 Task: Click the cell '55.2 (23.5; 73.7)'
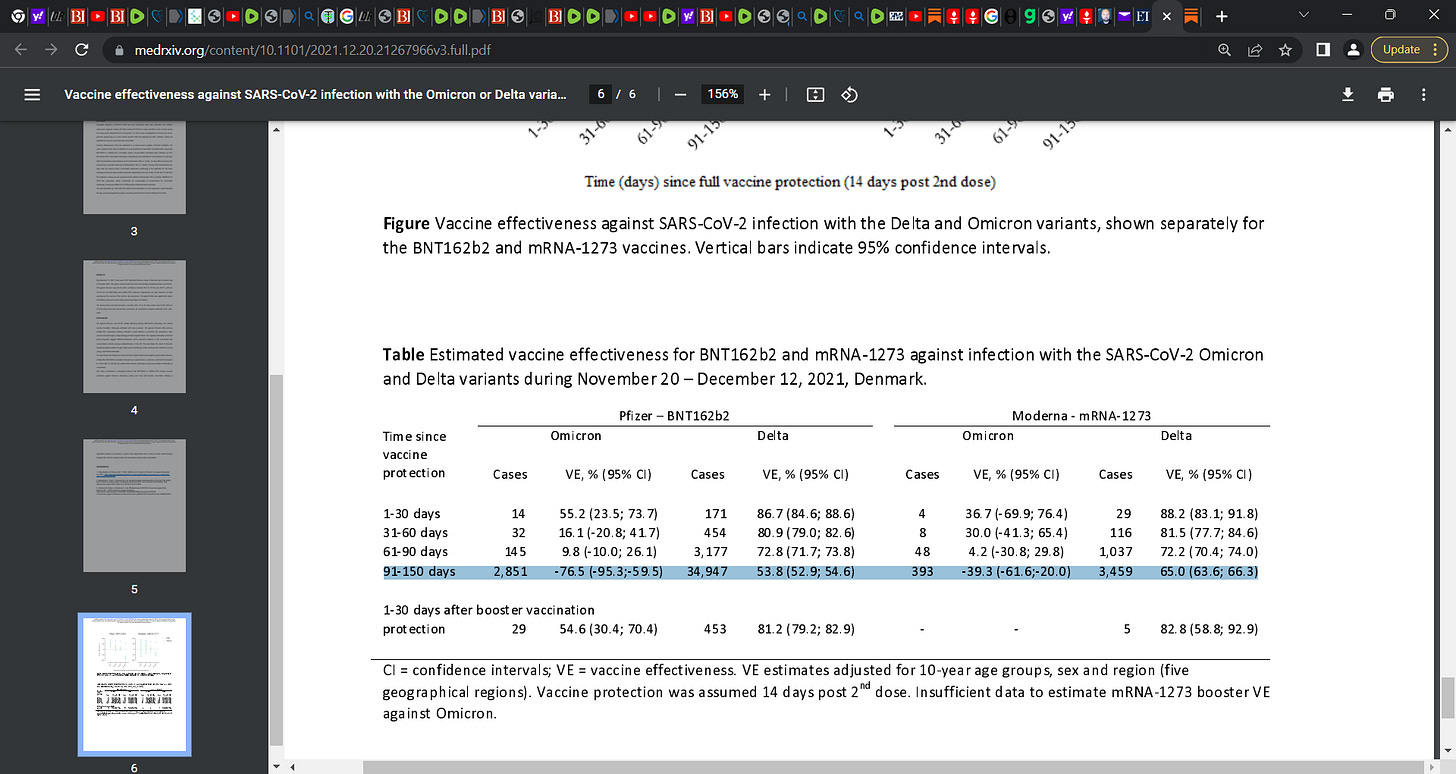coord(607,513)
